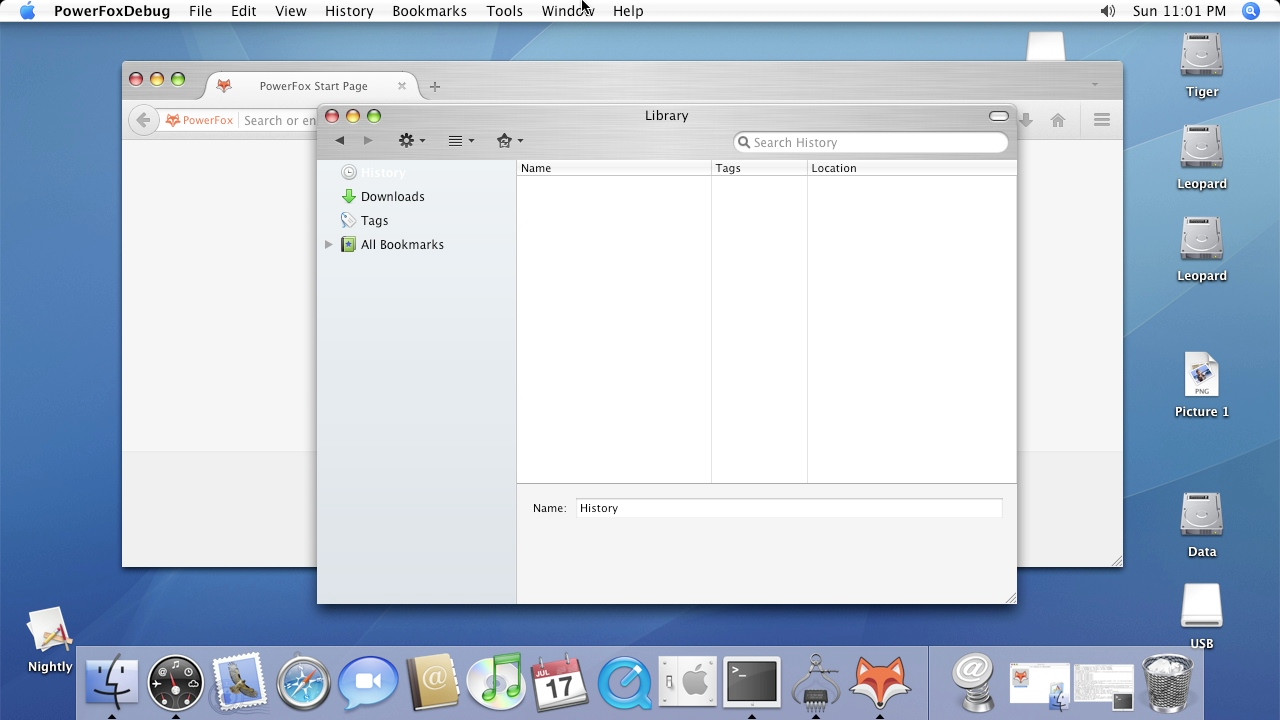Open Safari from the Dock
Screen dimensions: 1280x720
tap(303, 682)
